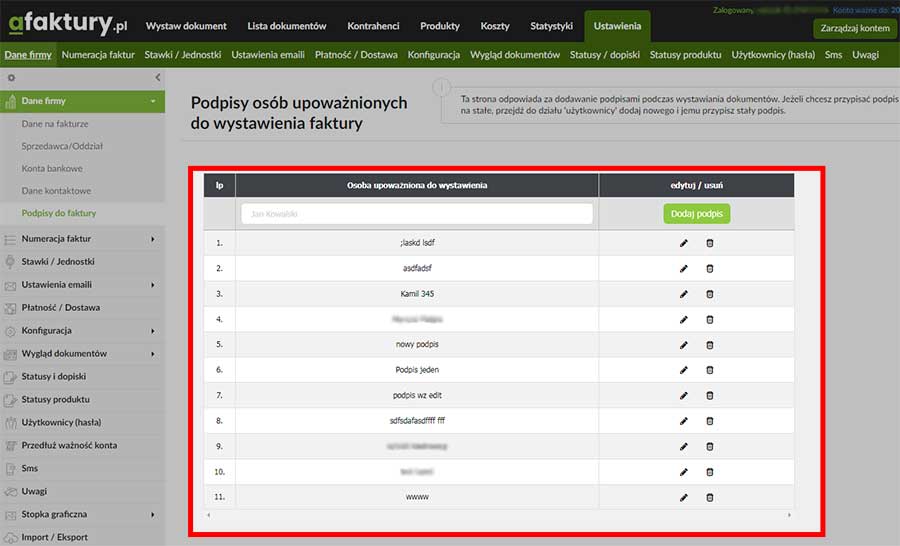Click pencil icon in row 4
Screen dimensions: 900x546
click(684, 320)
